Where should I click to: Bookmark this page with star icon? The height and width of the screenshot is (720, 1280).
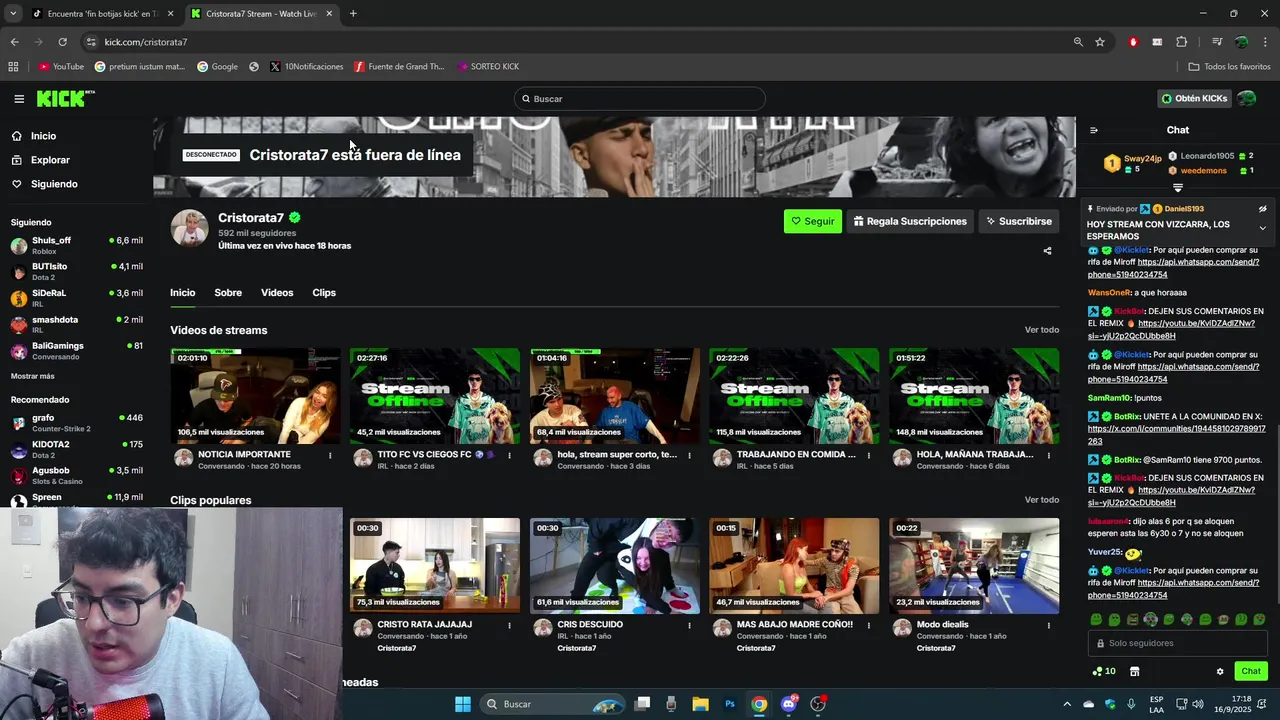[x=1100, y=42]
